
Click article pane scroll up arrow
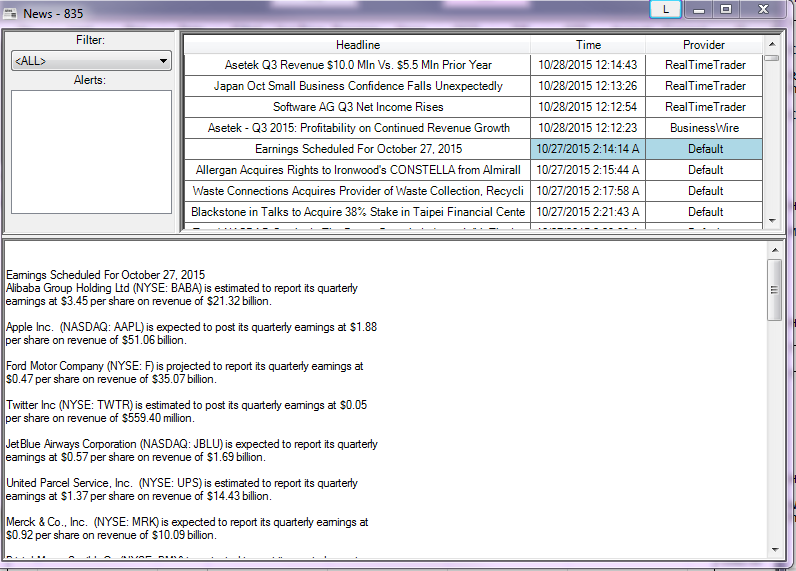[x=775, y=250]
